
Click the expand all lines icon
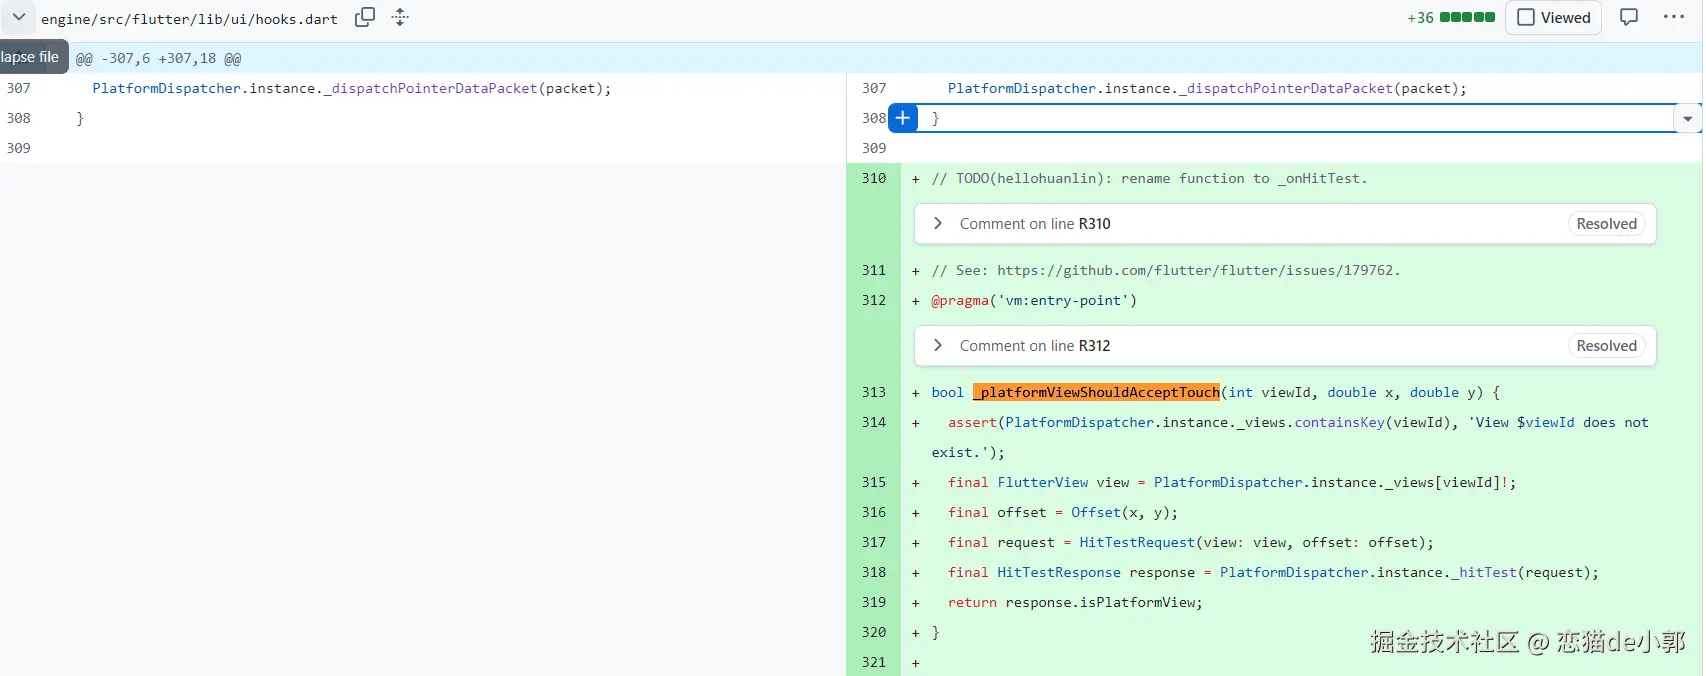(x=400, y=17)
